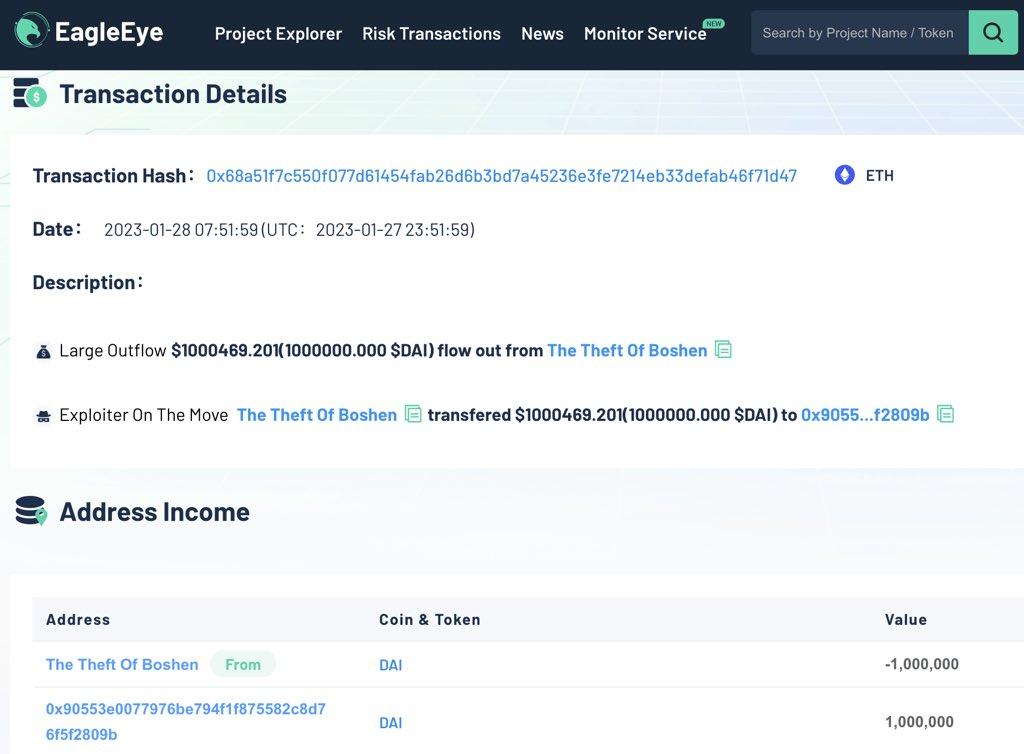Image resolution: width=1024 pixels, height=754 pixels.
Task: Click the Transaction Details header icon
Action: coord(30,94)
